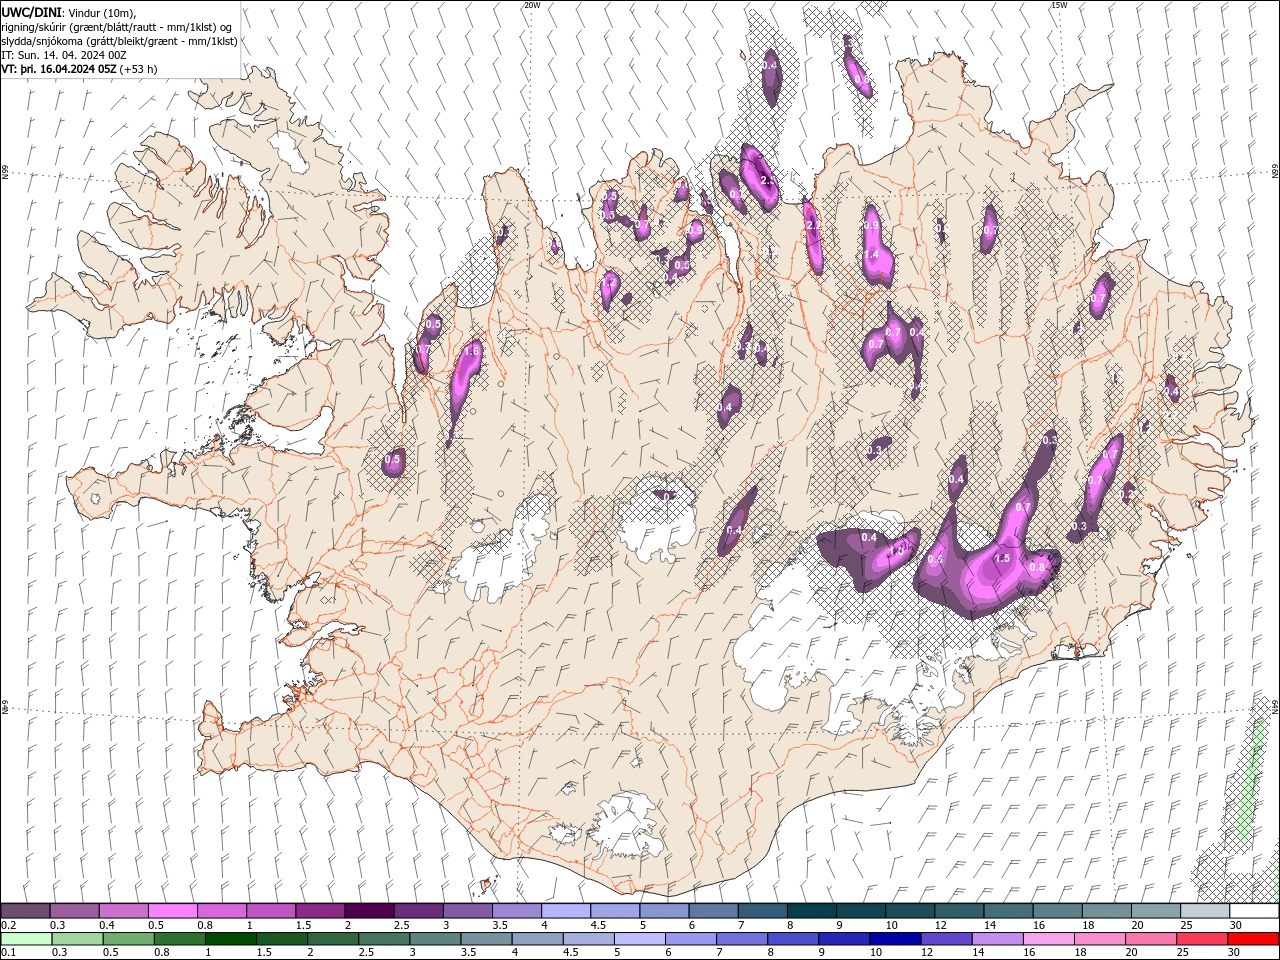The width and height of the screenshot is (1280, 960).
Task: Select snow legend swatch between 6 and 7
Action: tap(713, 911)
